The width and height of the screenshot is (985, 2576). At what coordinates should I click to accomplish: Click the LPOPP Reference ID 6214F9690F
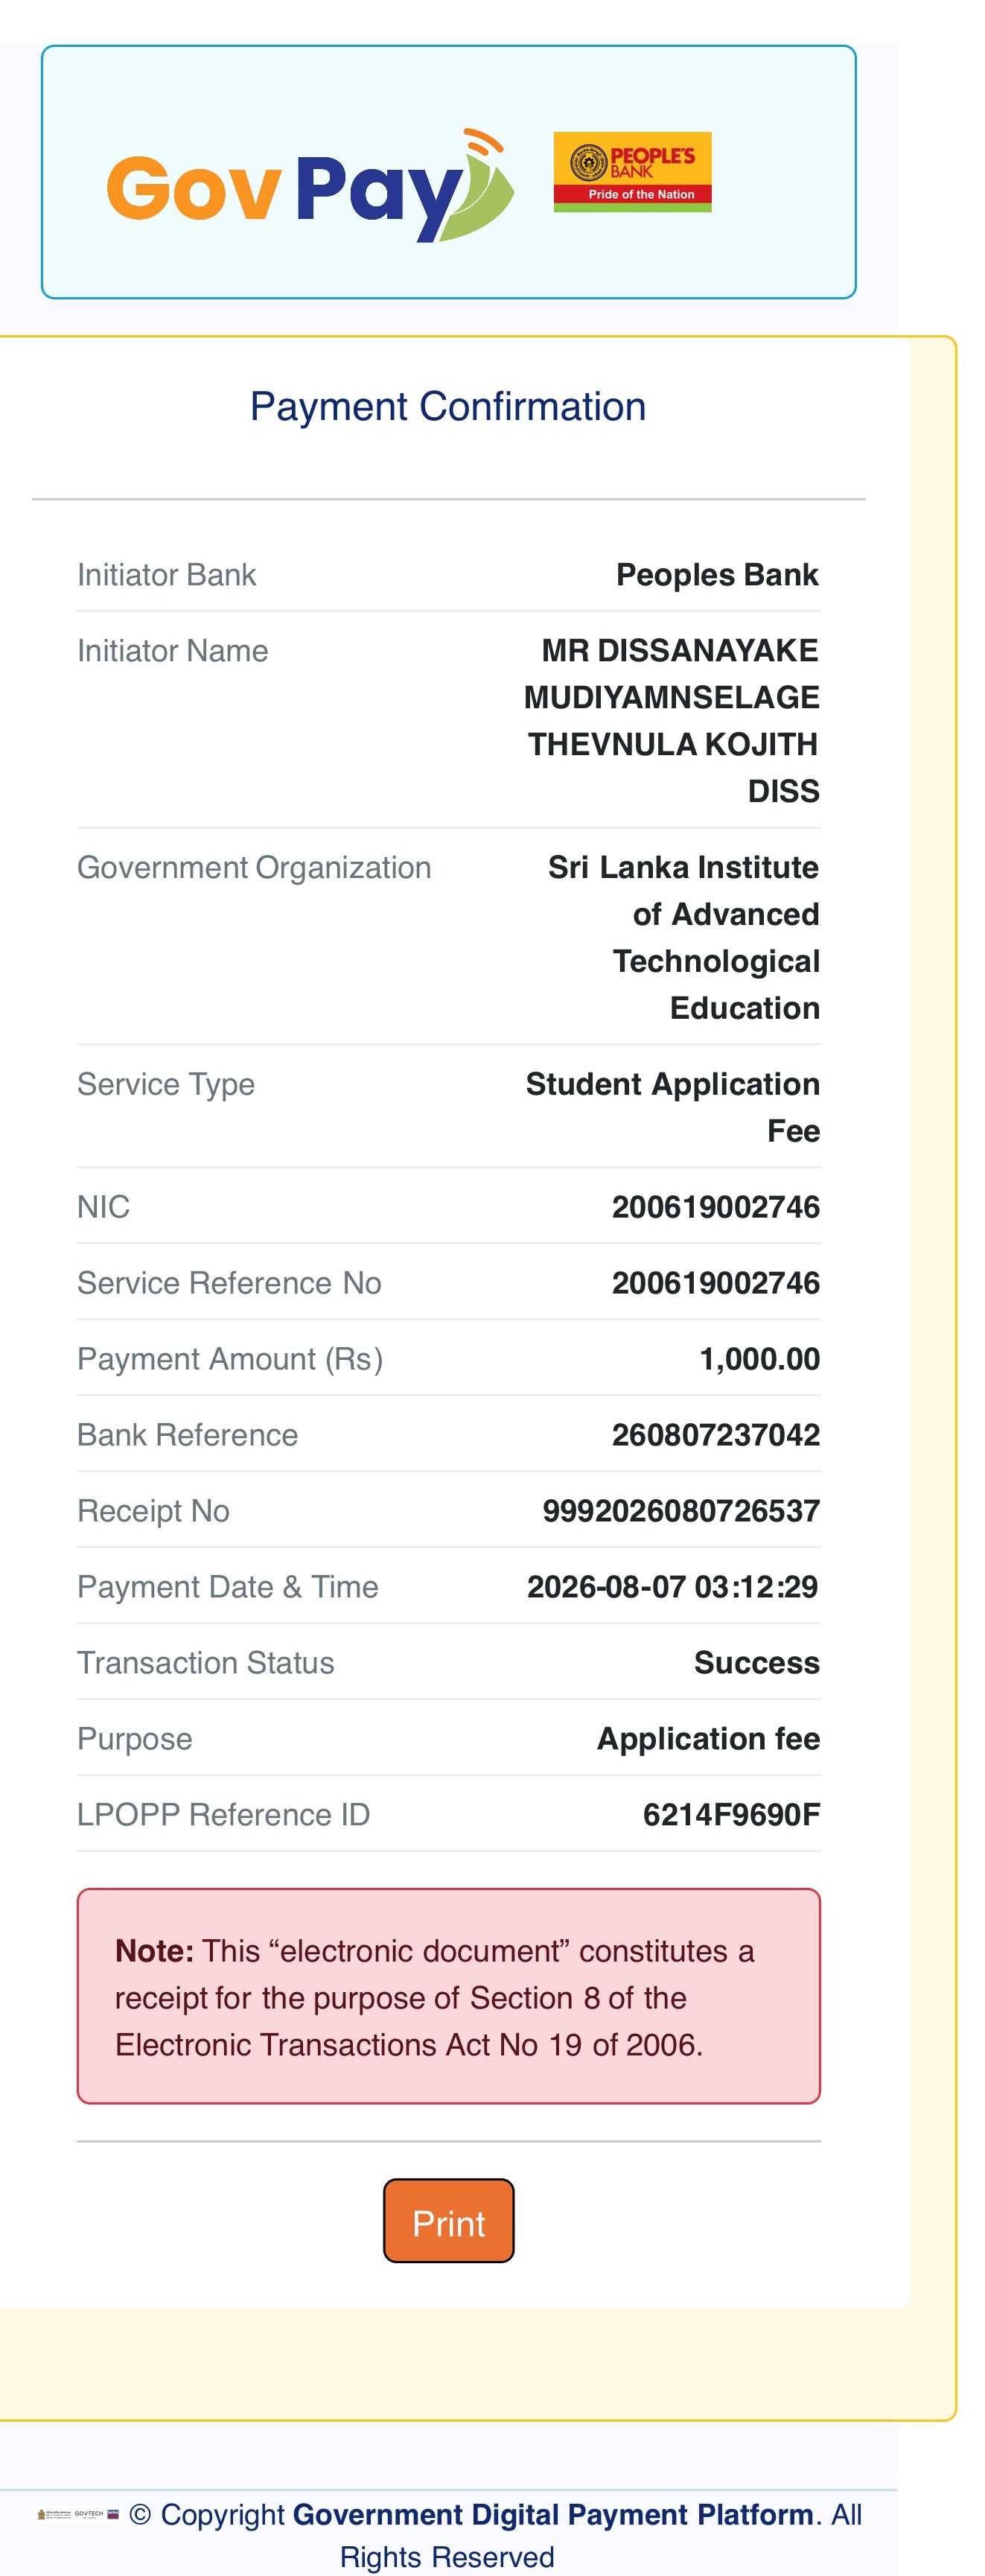731,1815
